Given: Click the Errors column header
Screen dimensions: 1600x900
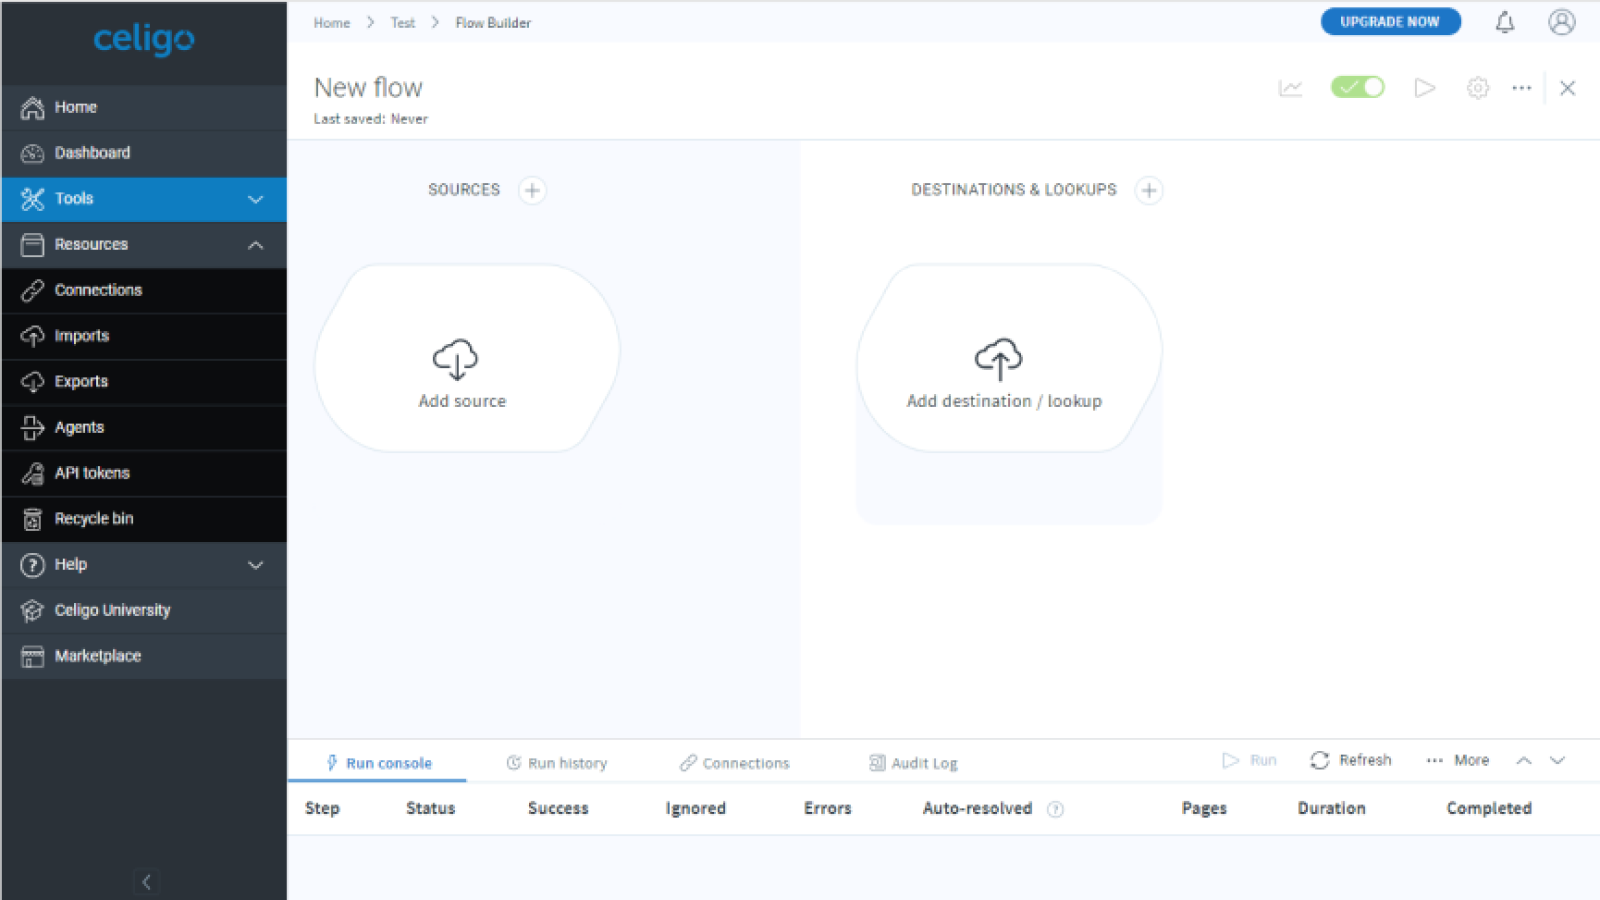Looking at the screenshot, I should [x=828, y=808].
